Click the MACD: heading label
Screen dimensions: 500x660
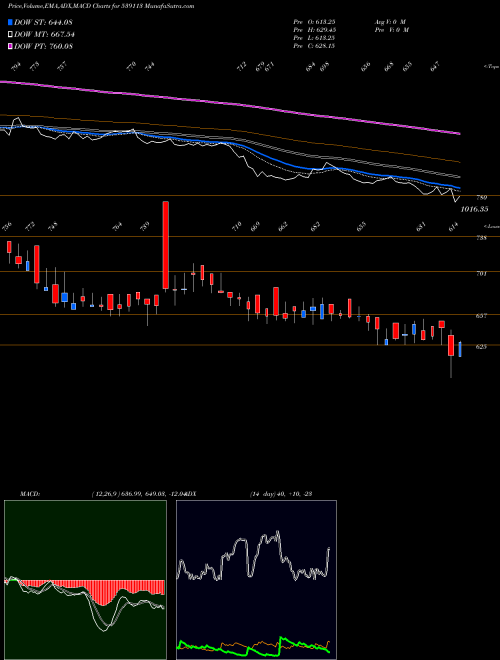coord(30,494)
